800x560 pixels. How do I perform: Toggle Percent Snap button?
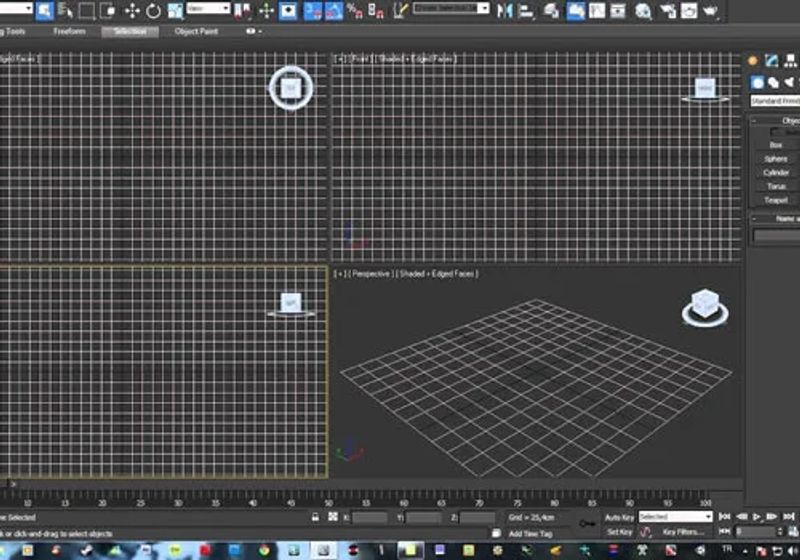coord(354,11)
